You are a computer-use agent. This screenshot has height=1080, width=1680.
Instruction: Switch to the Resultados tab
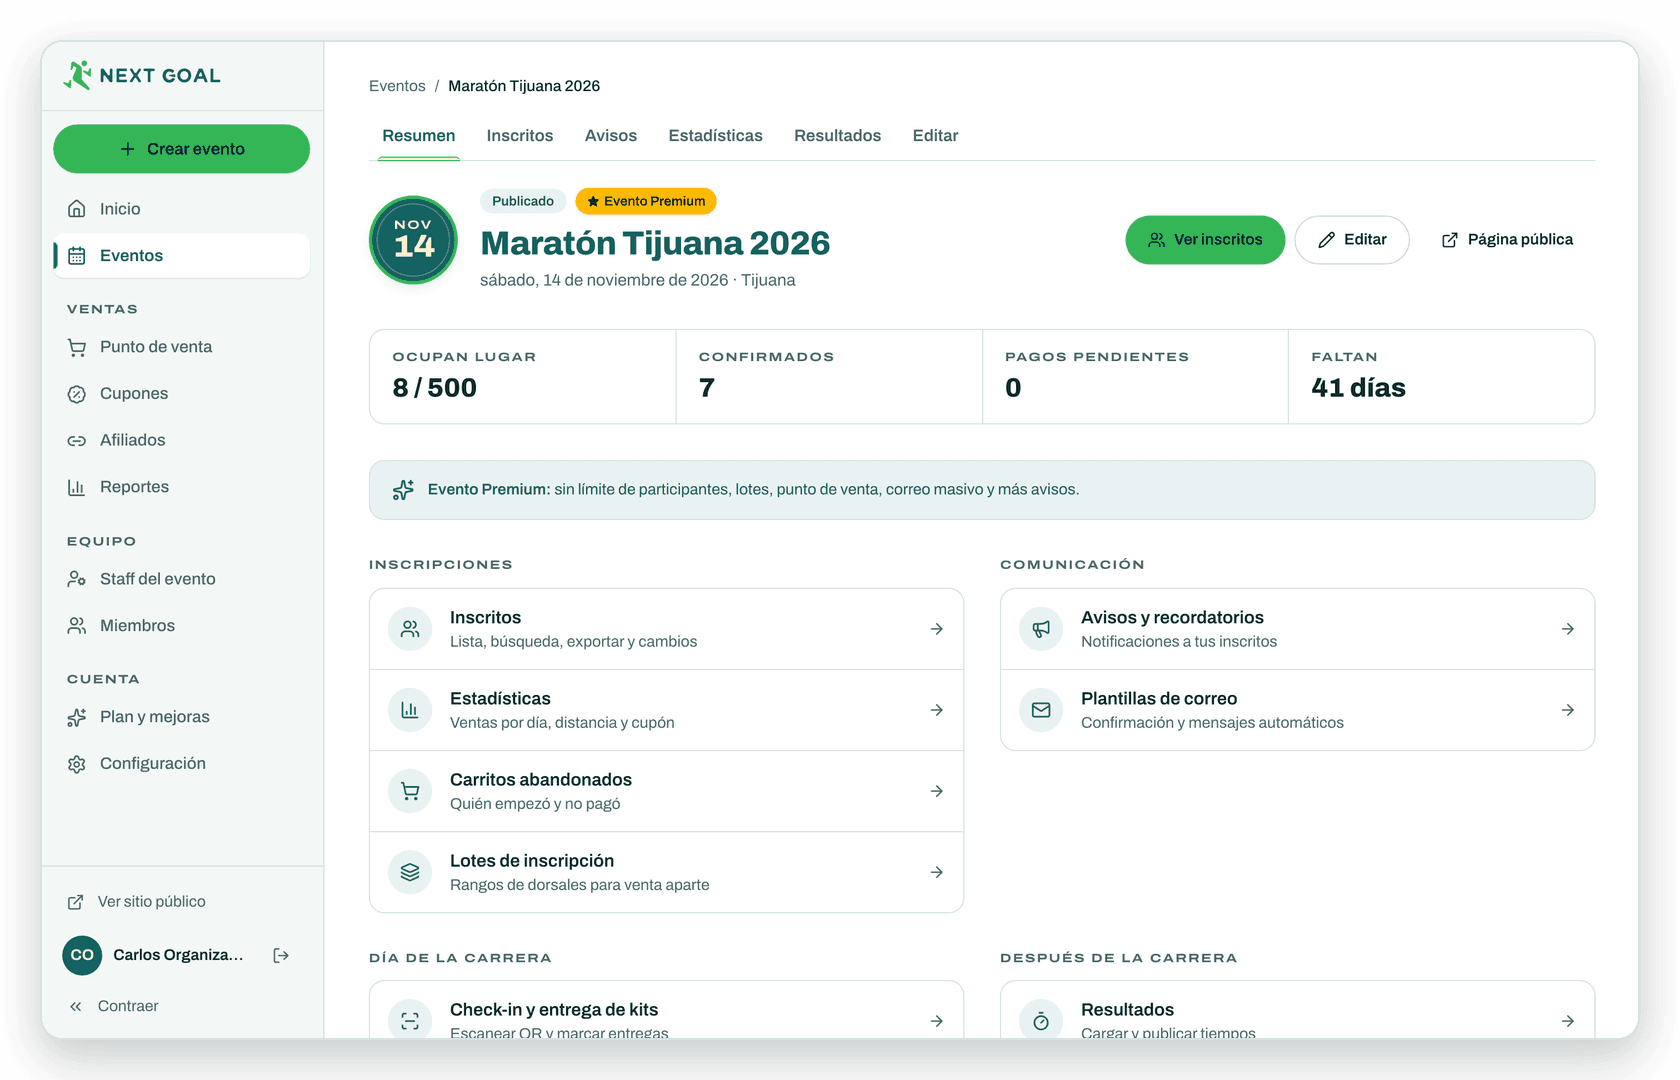(838, 135)
